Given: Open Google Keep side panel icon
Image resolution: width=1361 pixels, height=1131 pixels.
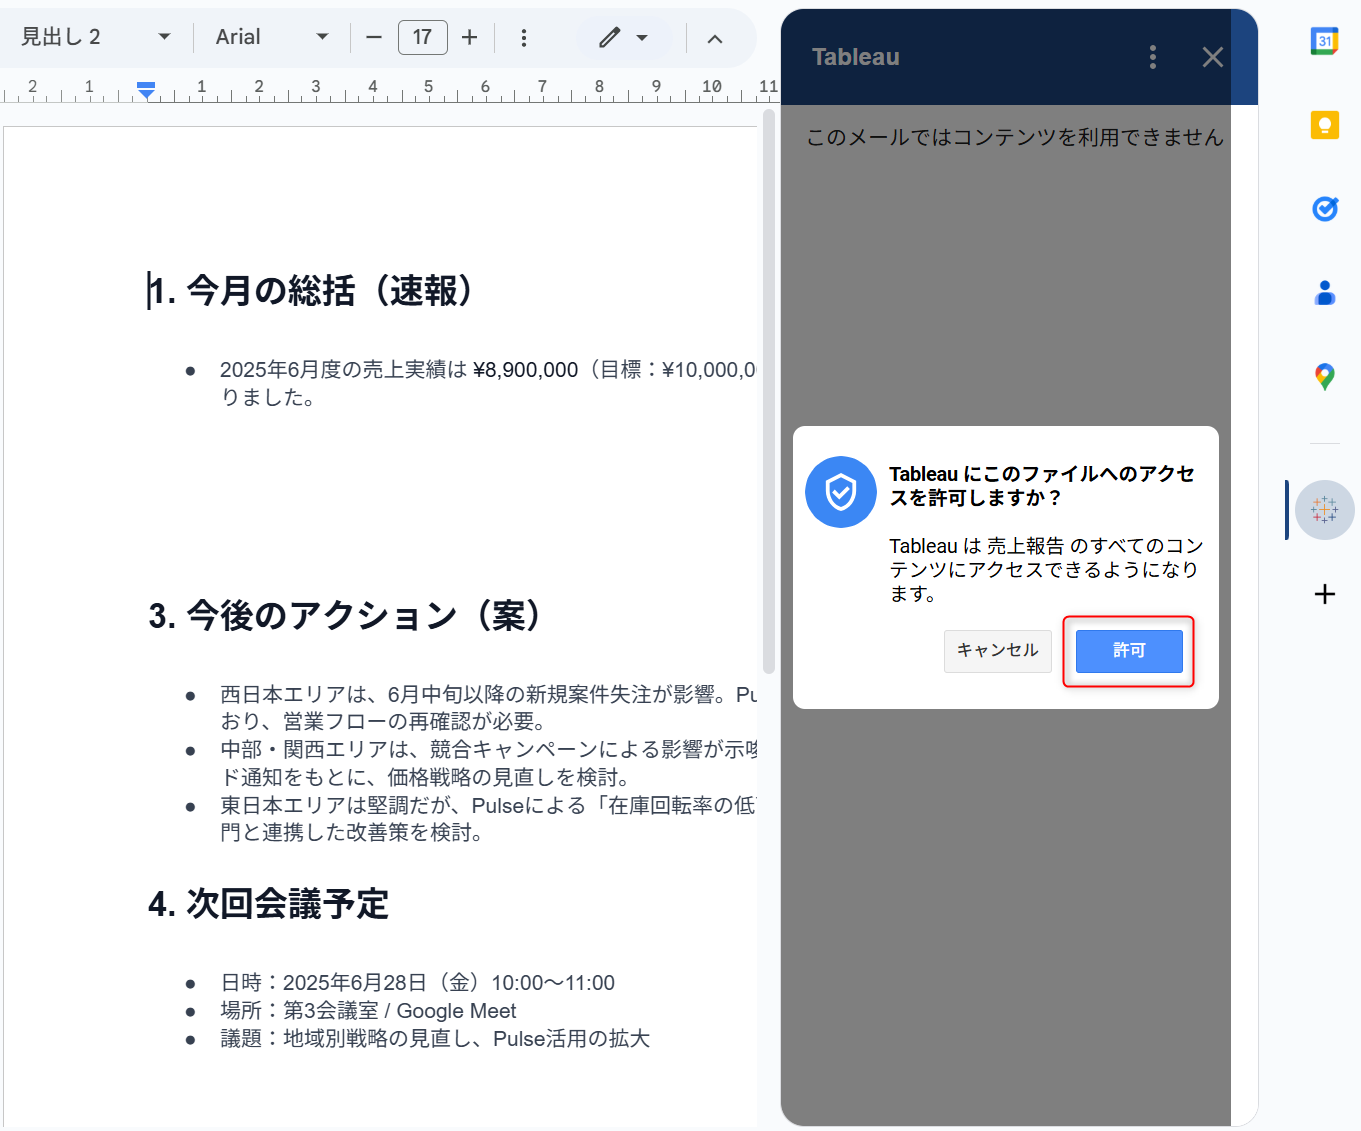Looking at the screenshot, I should pyautogui.click(x=1324, y=125).
